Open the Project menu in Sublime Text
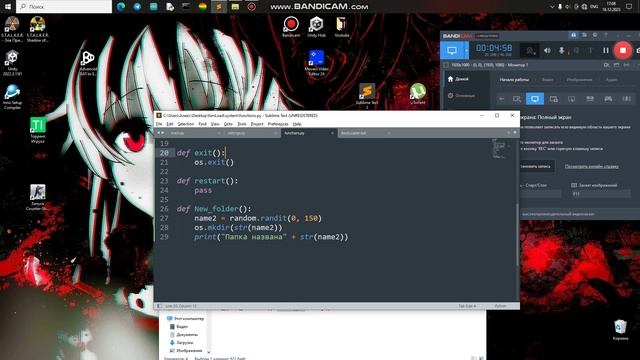The height and width of the screenshot is (360, 640). [257, 124]
